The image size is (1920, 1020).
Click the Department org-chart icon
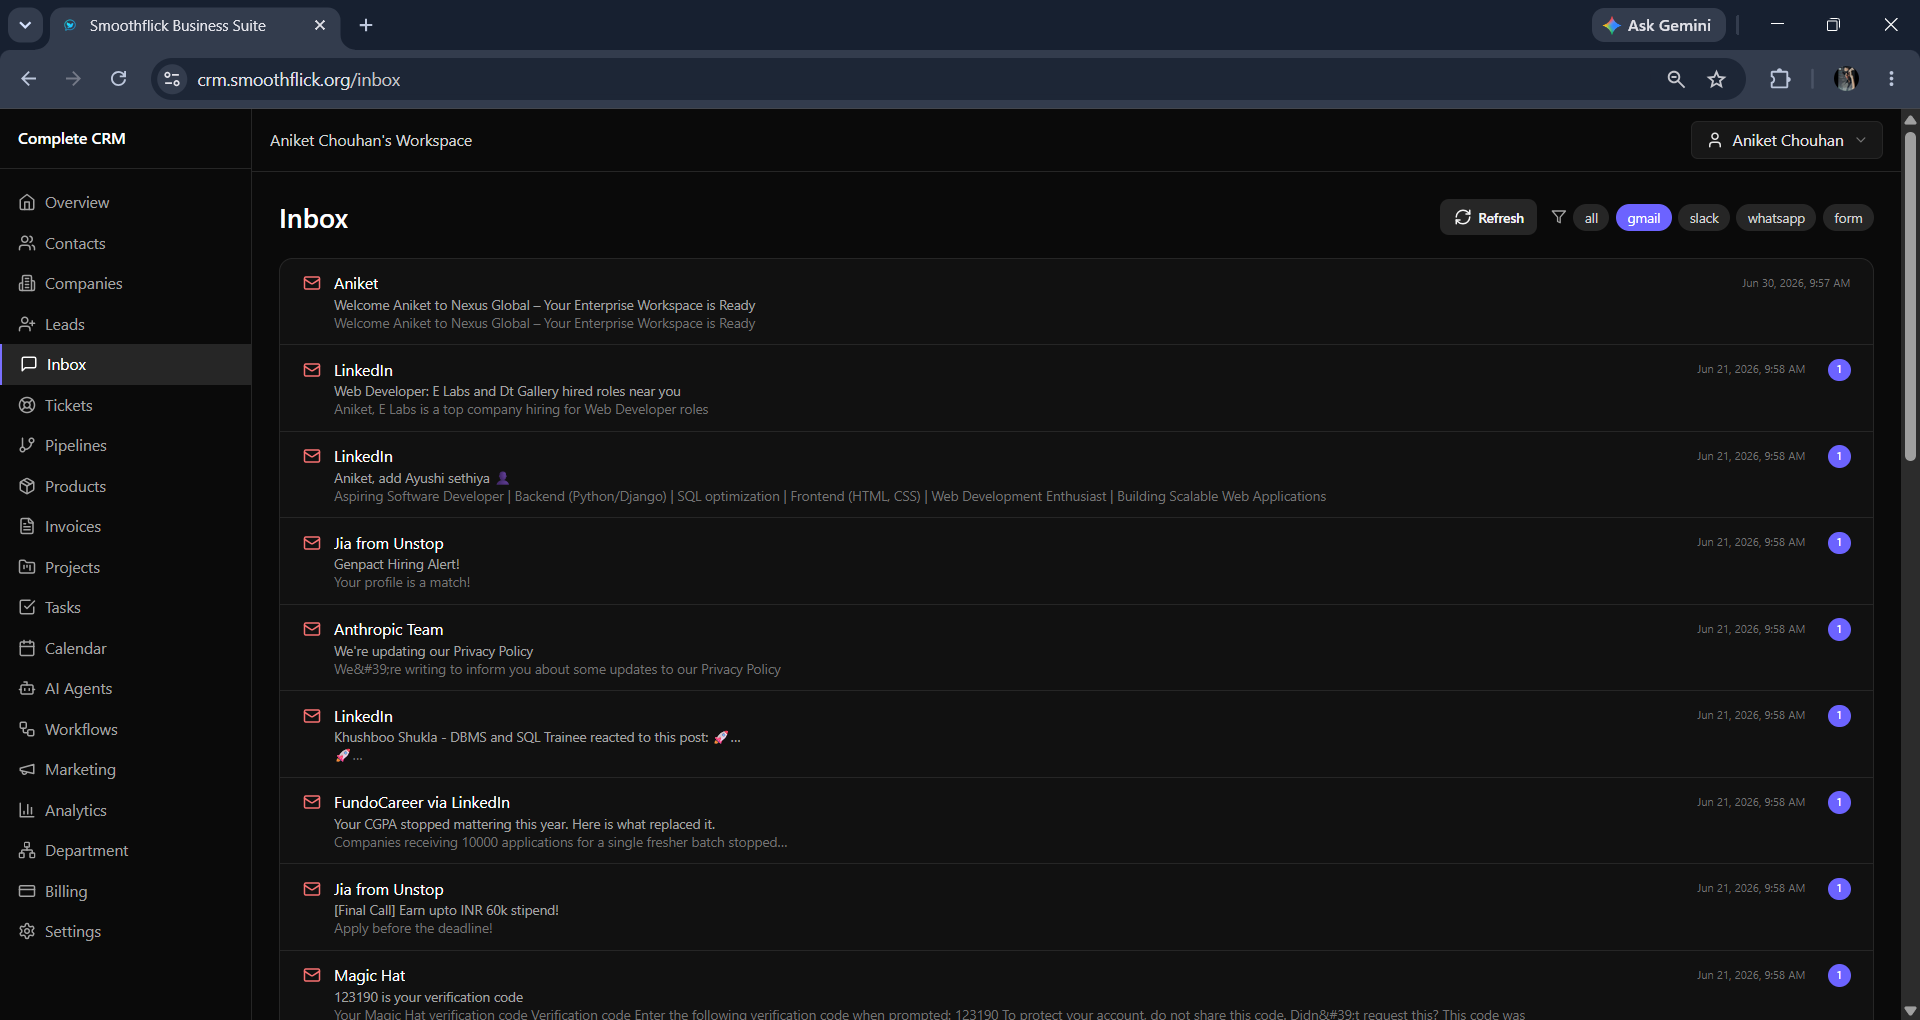[x=27, y=851]
